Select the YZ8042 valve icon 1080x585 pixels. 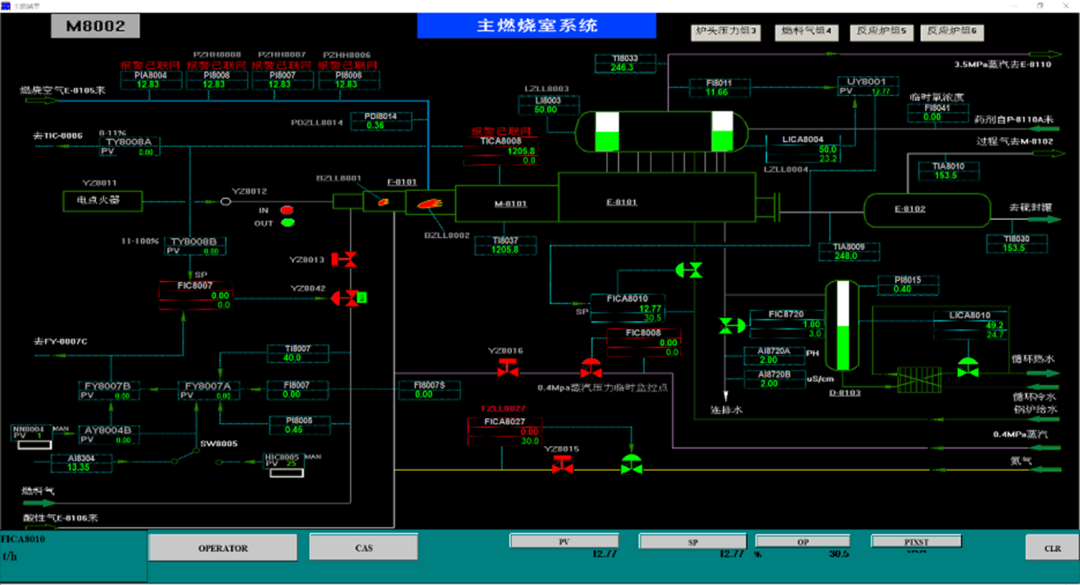(x=347, y=297)
